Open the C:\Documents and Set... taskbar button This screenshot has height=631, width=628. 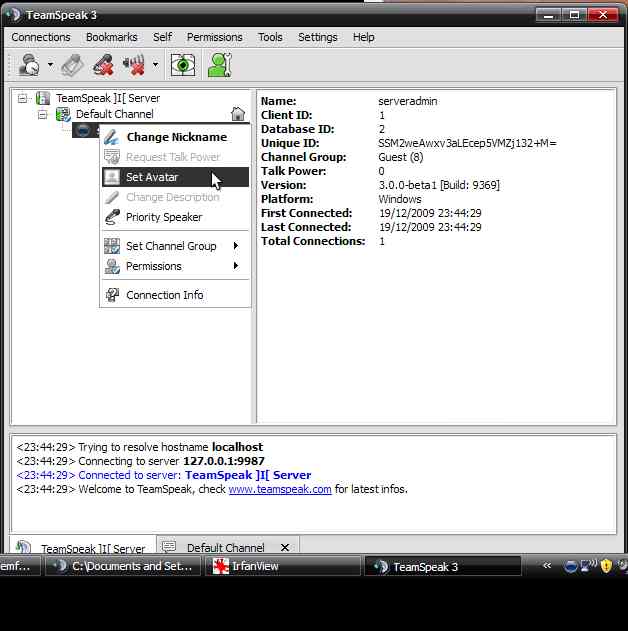(123, 566)
